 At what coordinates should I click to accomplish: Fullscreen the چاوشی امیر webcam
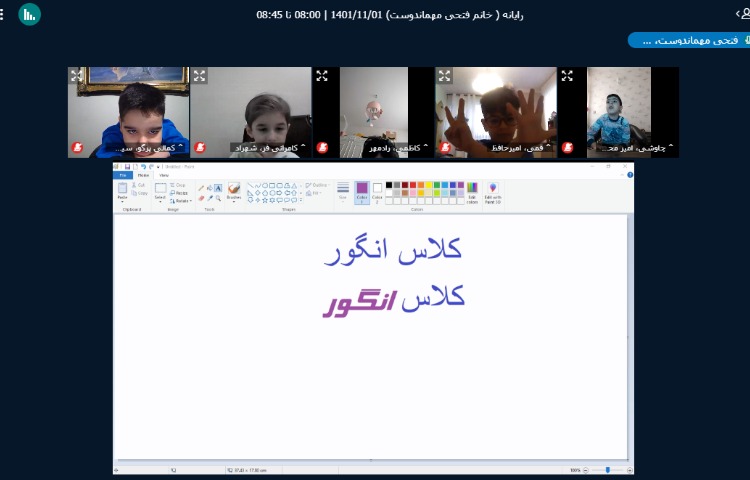point(567,76)
